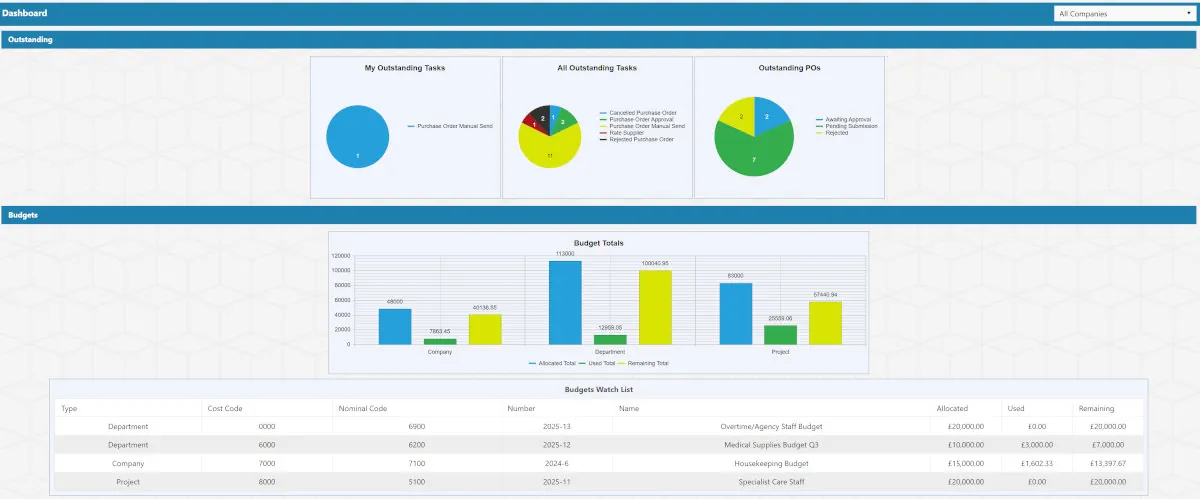The width and height of the screenshot is (1200, 499).
Task: Click the yellow Company bar labeled 40136.55
Action: point(485,329)
